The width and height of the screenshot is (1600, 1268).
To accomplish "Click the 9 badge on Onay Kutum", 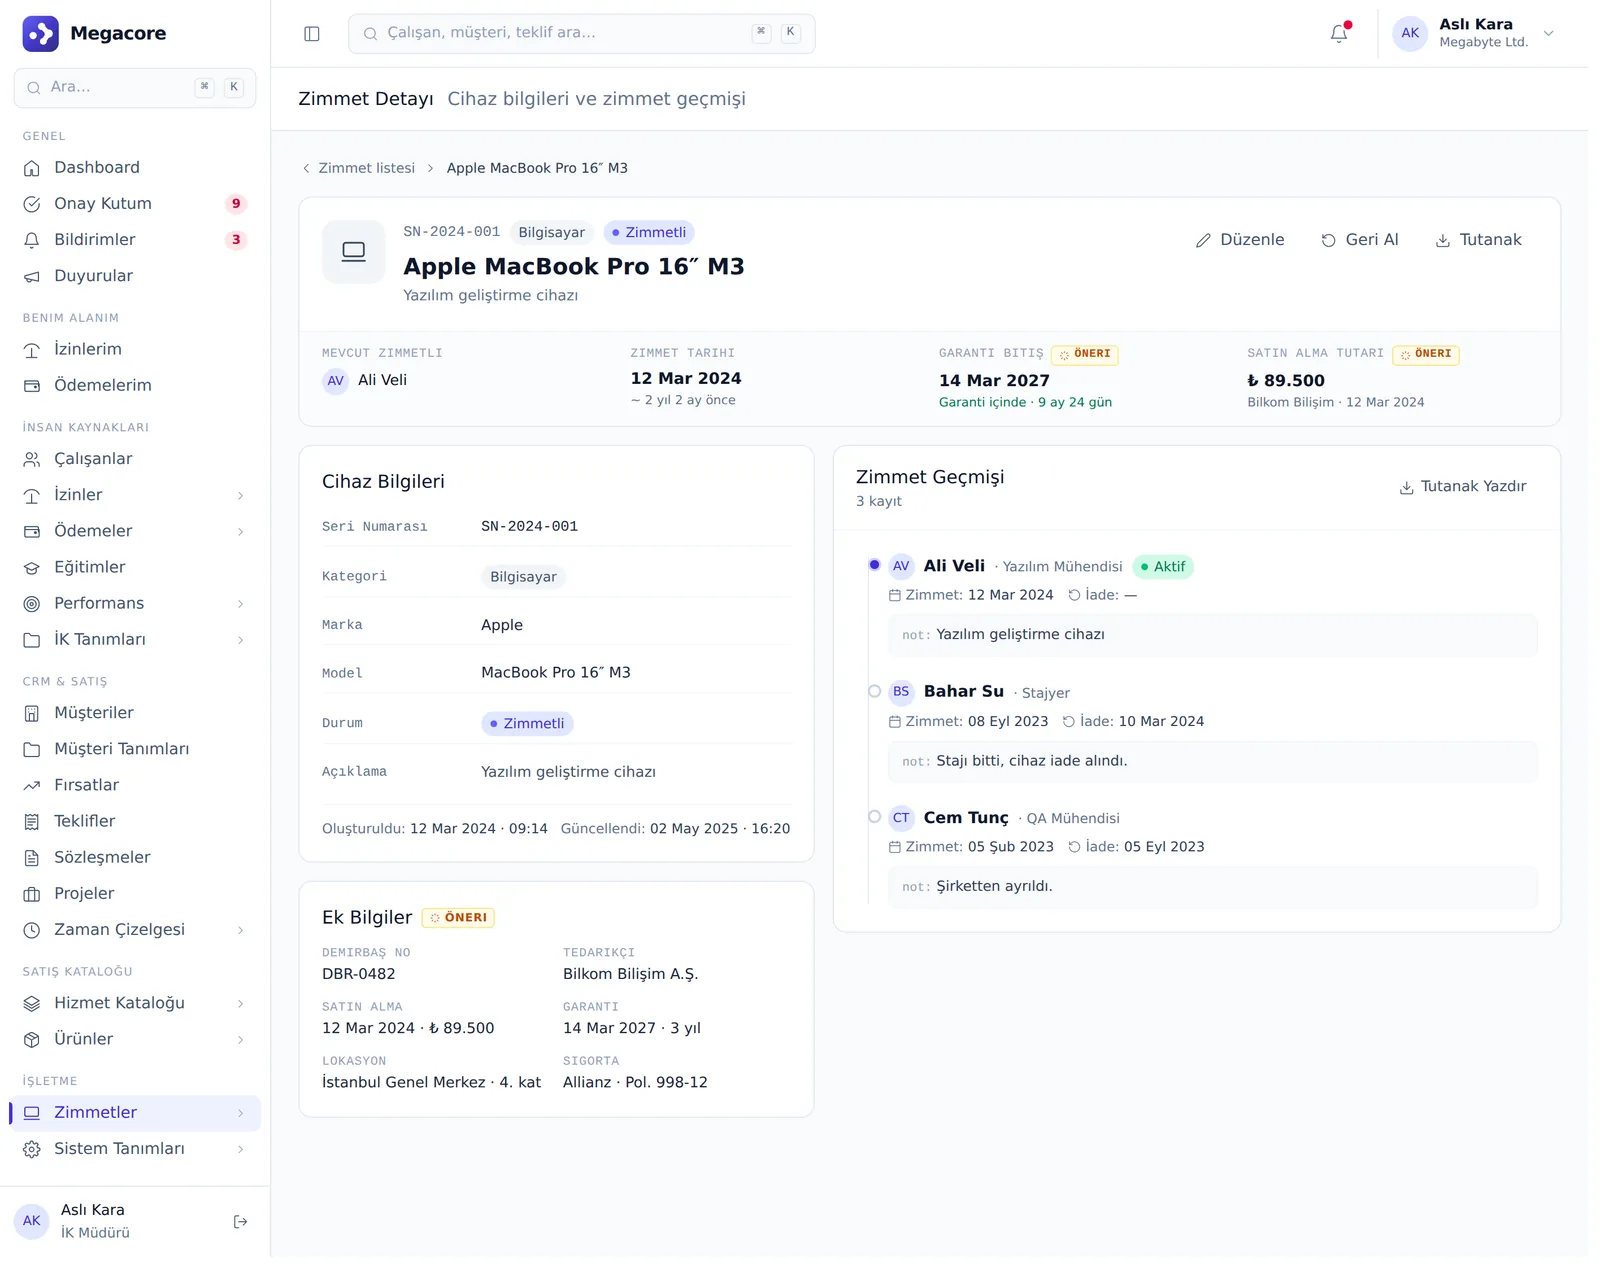I will [236, 204].
